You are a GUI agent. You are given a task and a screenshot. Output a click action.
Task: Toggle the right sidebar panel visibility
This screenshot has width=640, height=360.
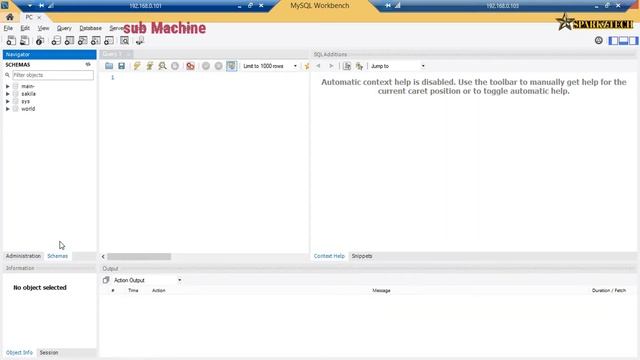tap(633, 40)
